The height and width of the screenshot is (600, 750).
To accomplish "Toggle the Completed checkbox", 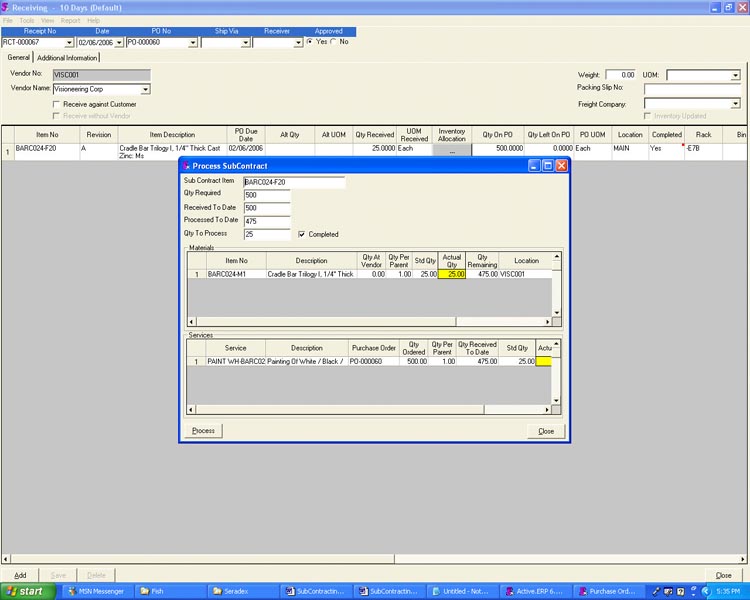I will pyautogui.click(x=302, y=234).
